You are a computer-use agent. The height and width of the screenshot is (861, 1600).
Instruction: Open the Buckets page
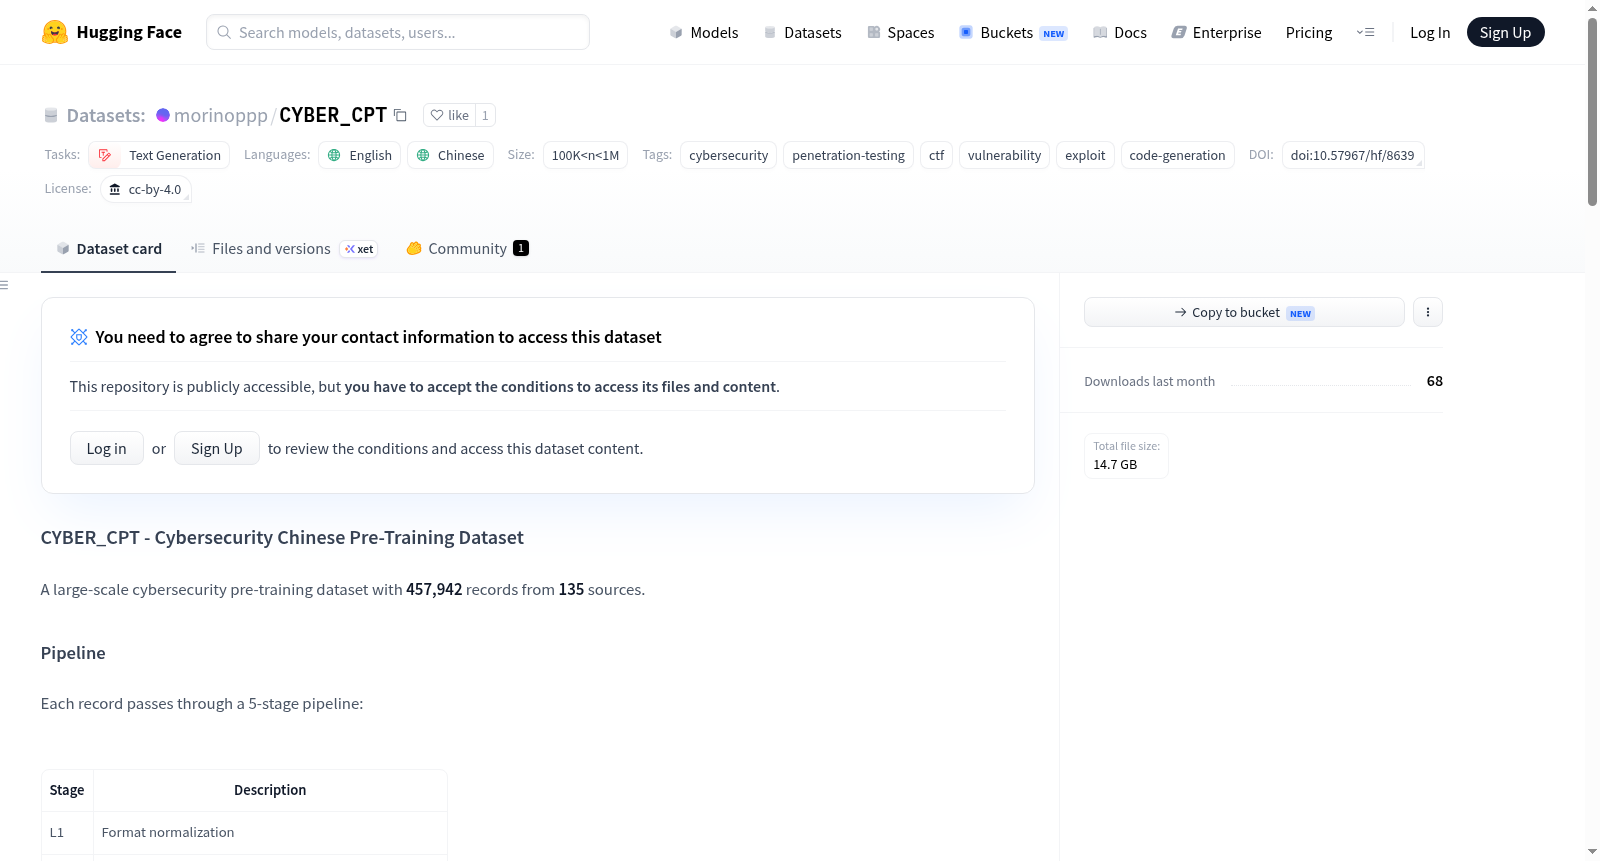[1013, 32]
